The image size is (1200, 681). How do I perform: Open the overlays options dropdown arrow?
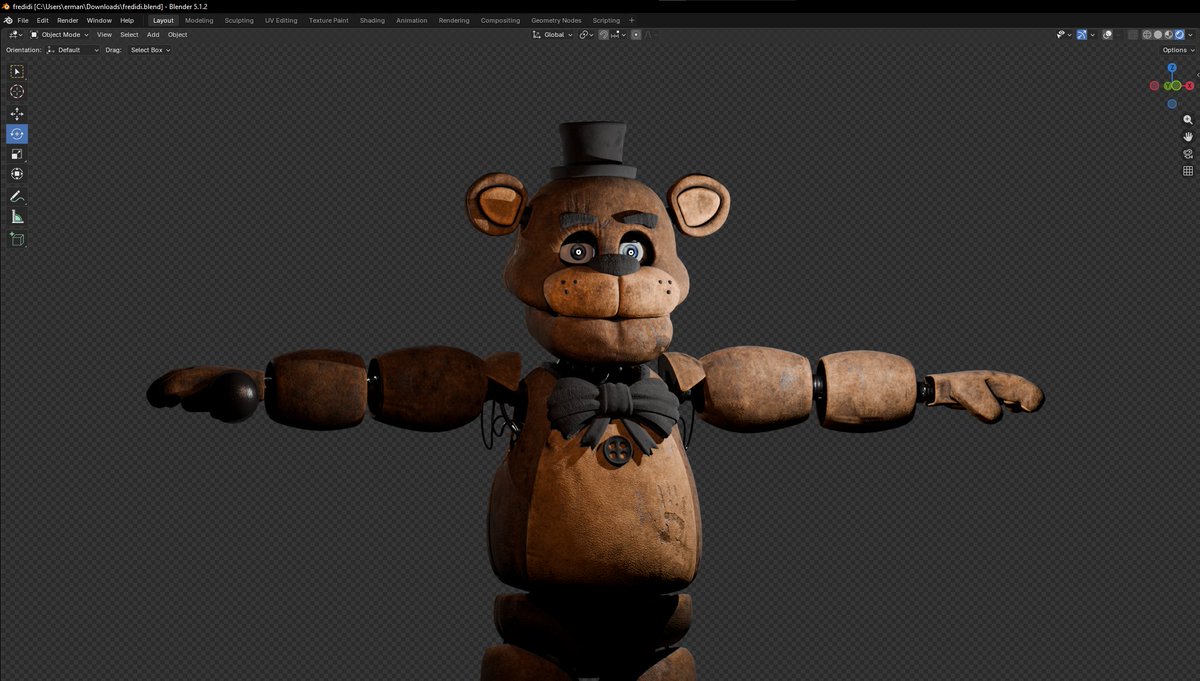point(1118,35)
